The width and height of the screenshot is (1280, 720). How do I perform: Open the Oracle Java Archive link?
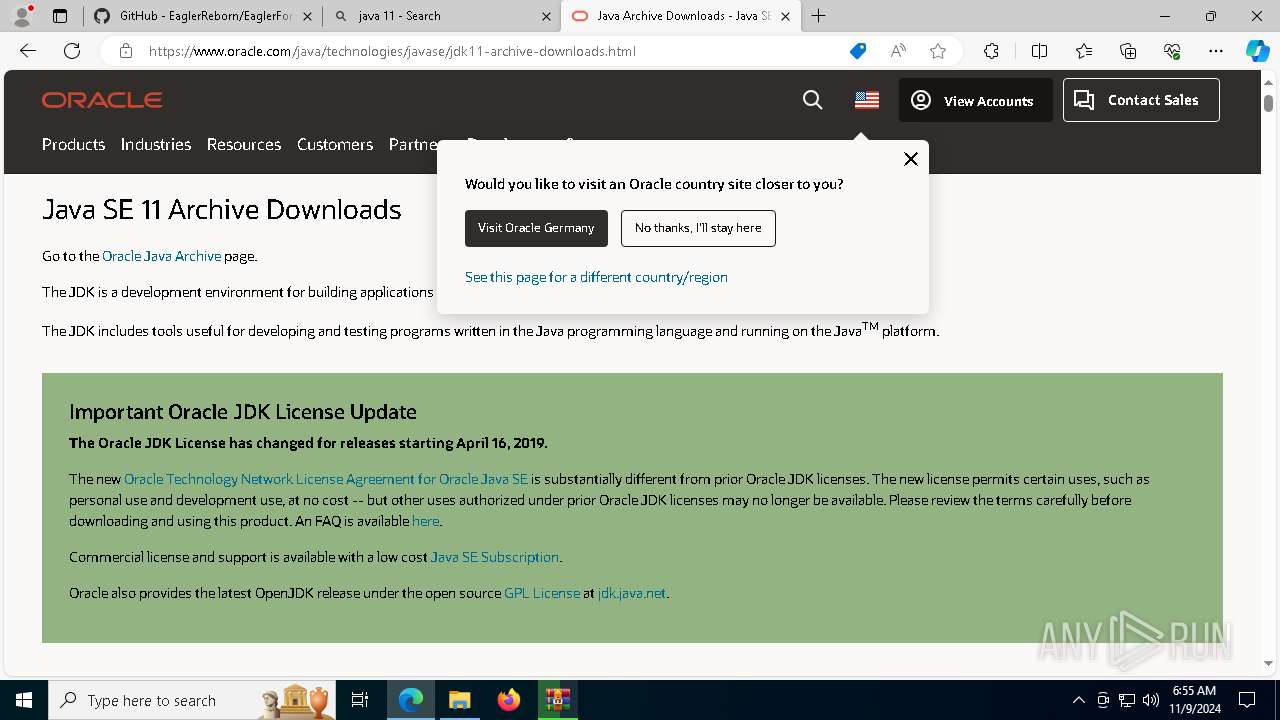tap(161, 256)
